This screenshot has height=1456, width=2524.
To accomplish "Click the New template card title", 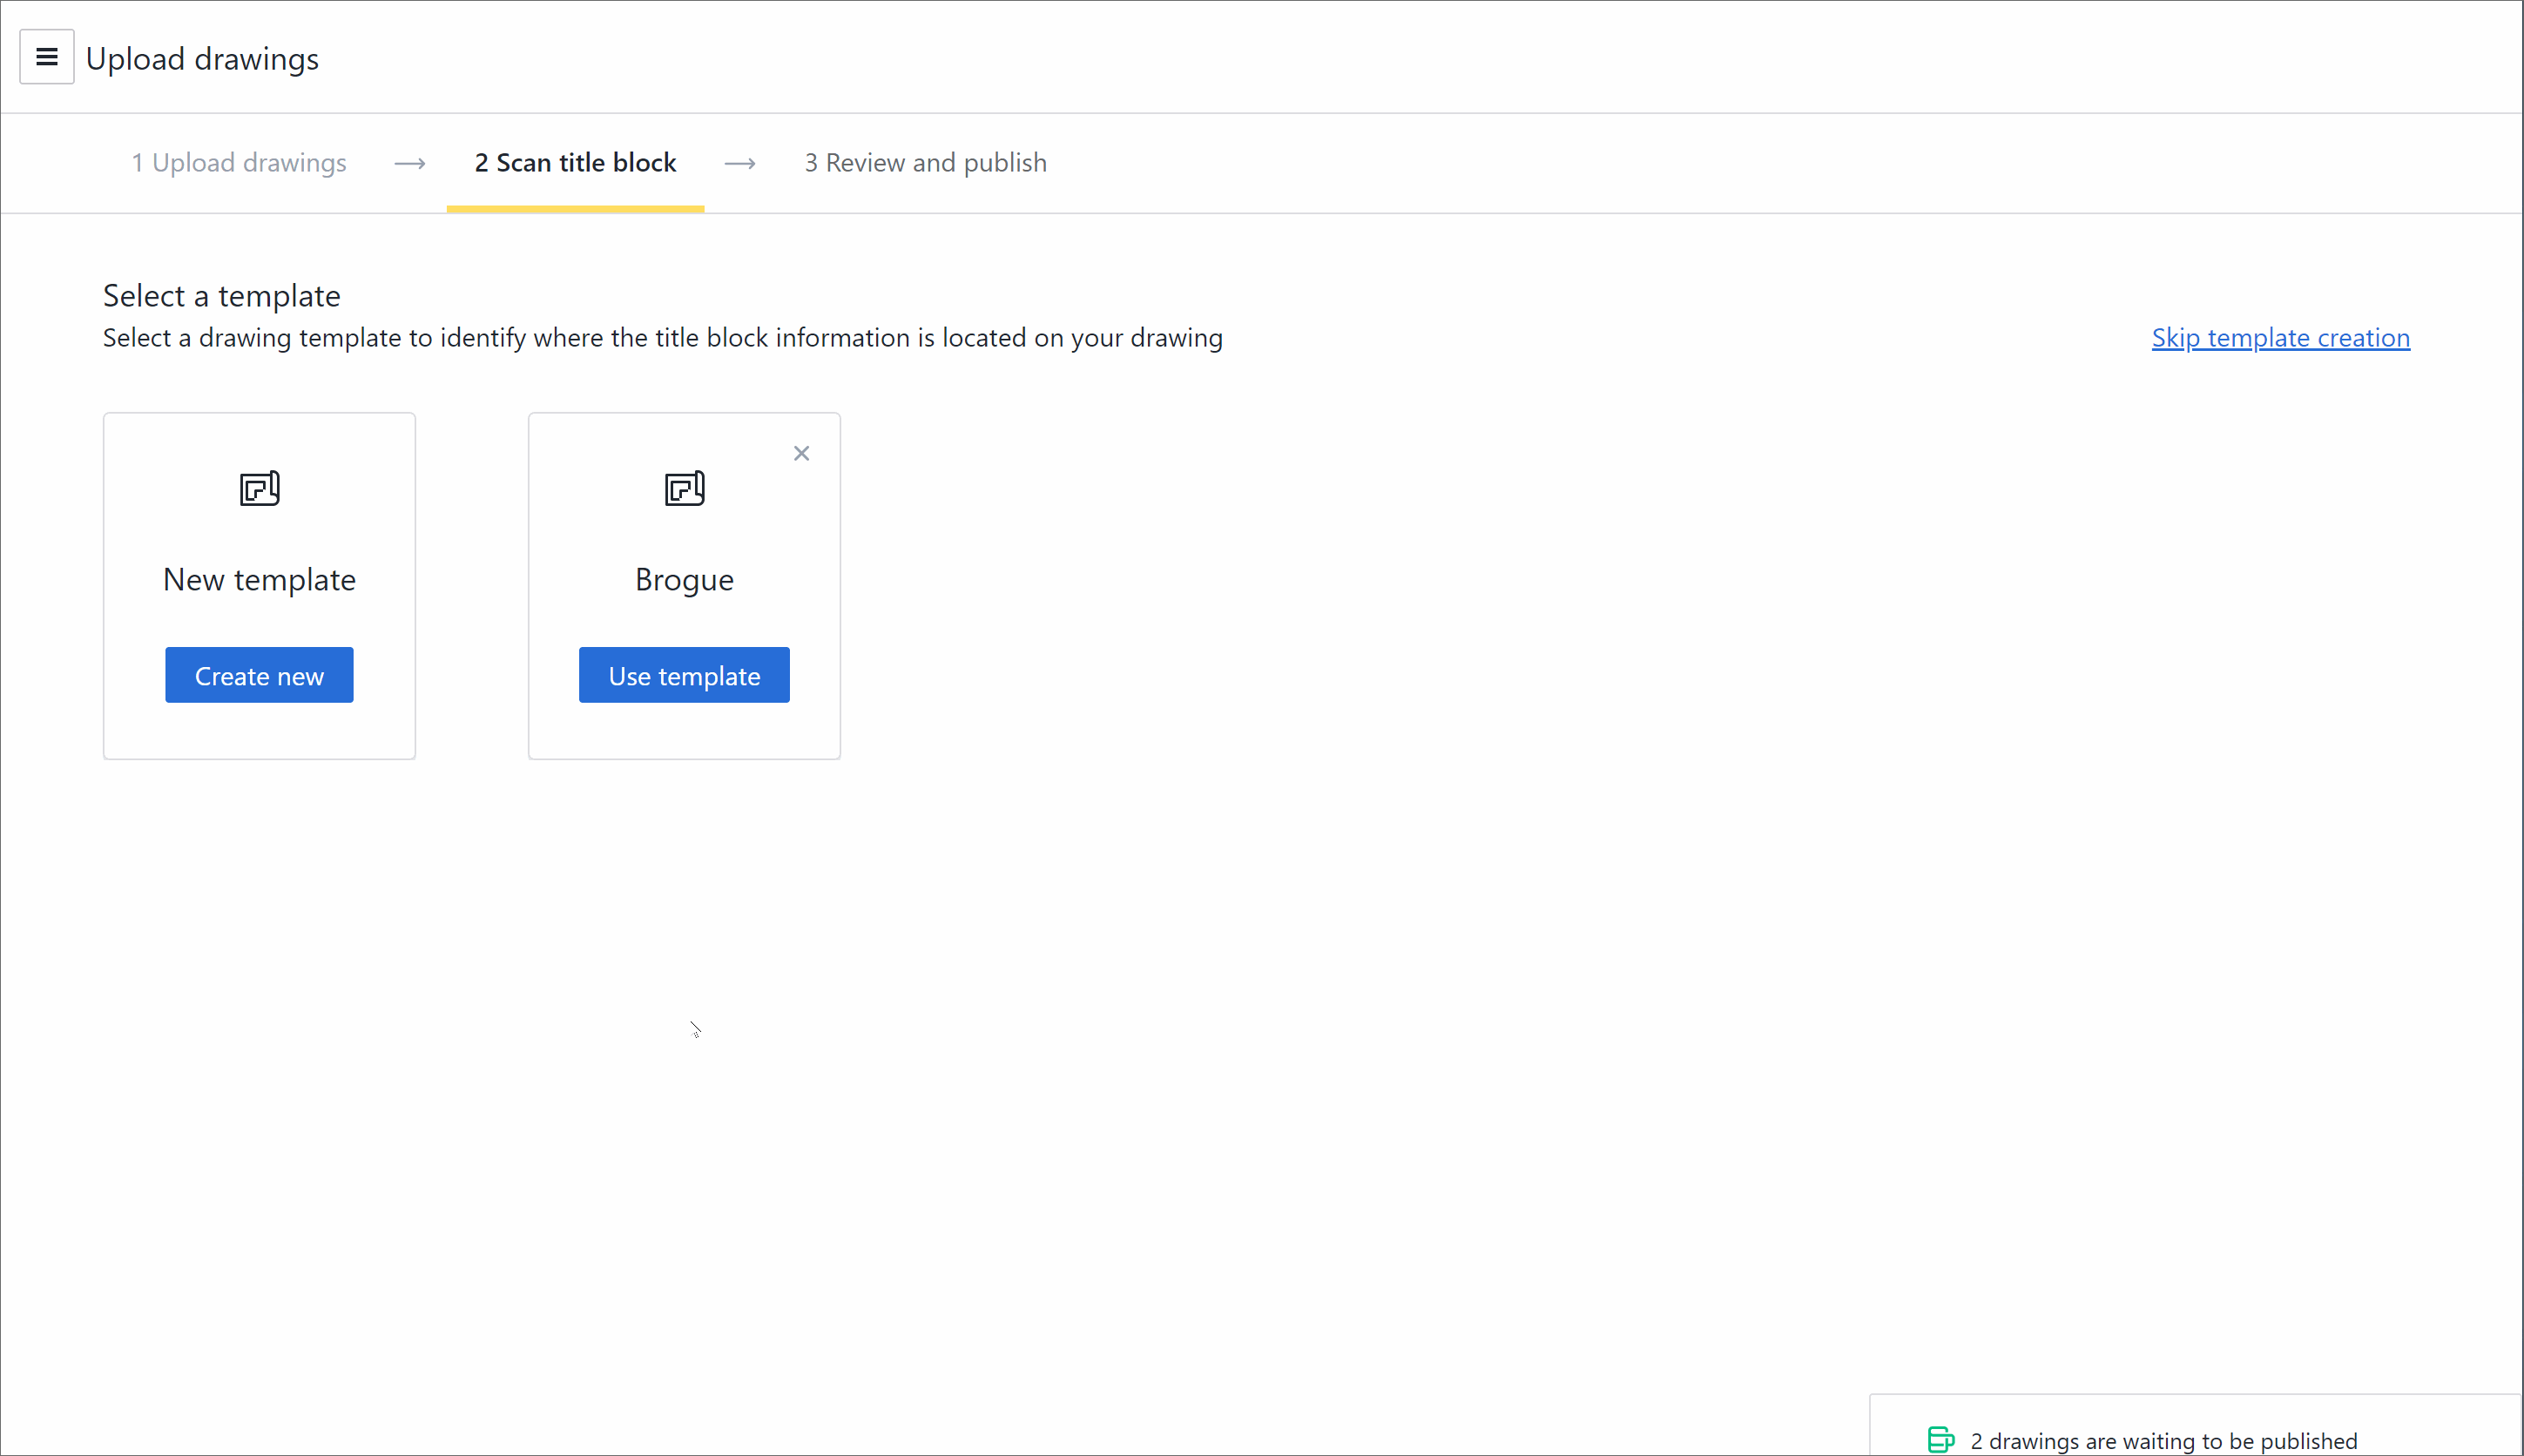I will coord(259,580).
